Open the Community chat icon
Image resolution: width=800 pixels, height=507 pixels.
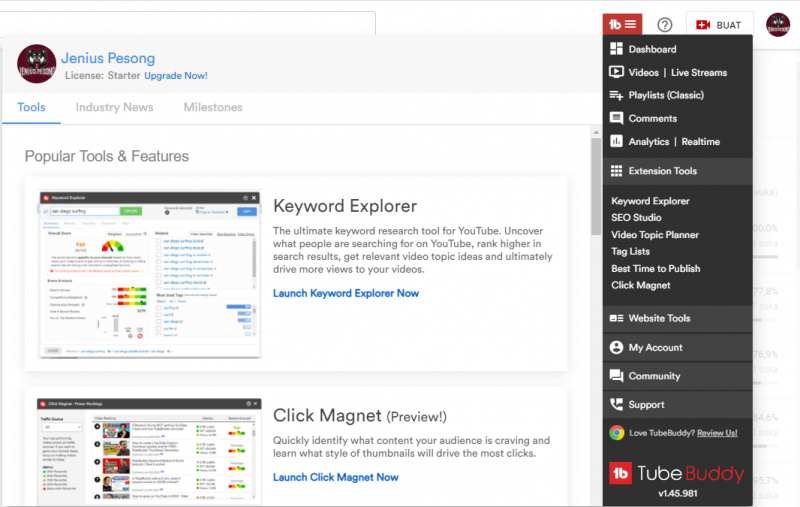click(x=617, y=376)
